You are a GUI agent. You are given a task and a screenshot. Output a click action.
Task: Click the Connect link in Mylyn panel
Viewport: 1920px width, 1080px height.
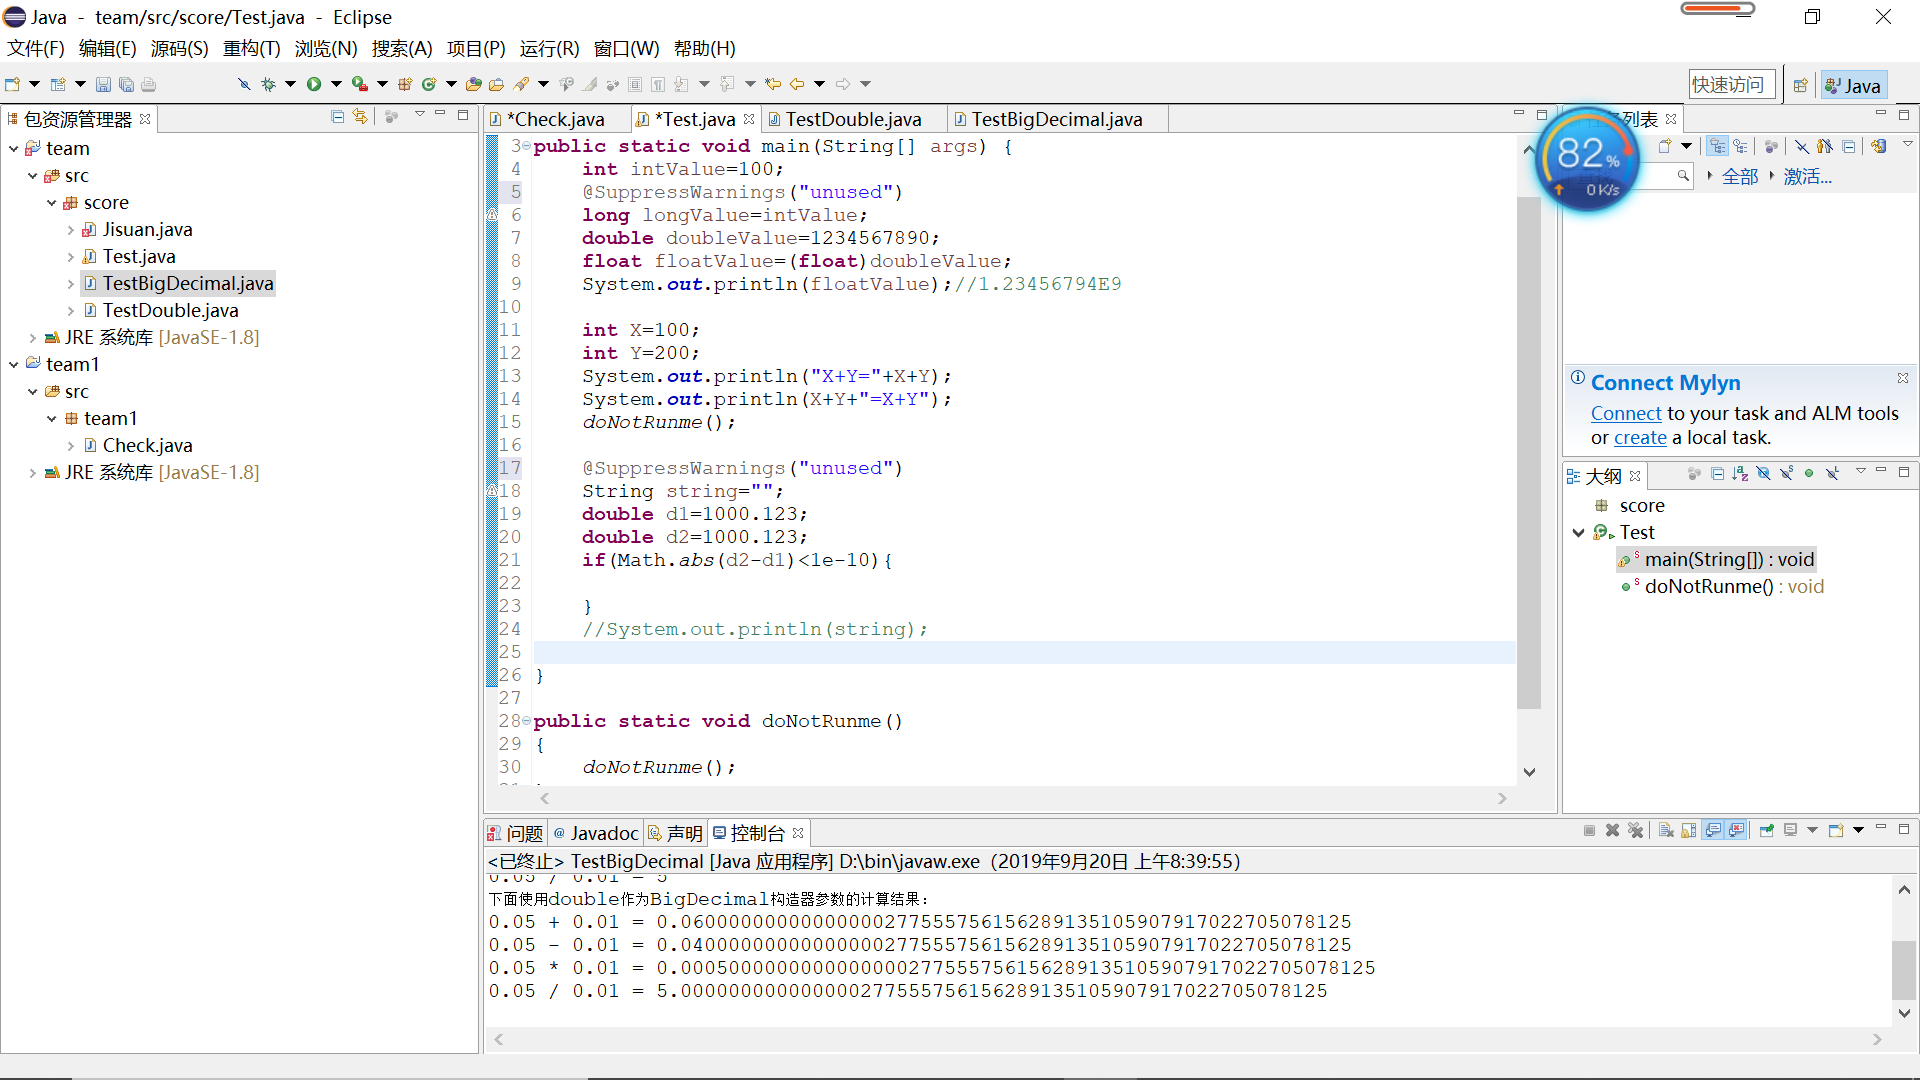(x=1626, y=413)
